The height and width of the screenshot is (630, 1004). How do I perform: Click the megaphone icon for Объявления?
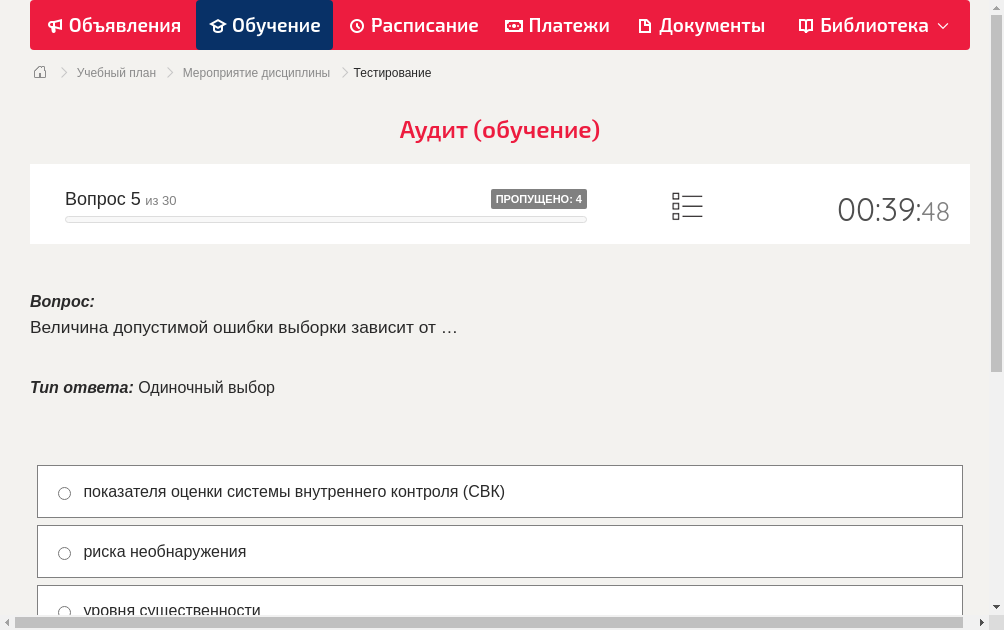point(54,25)
